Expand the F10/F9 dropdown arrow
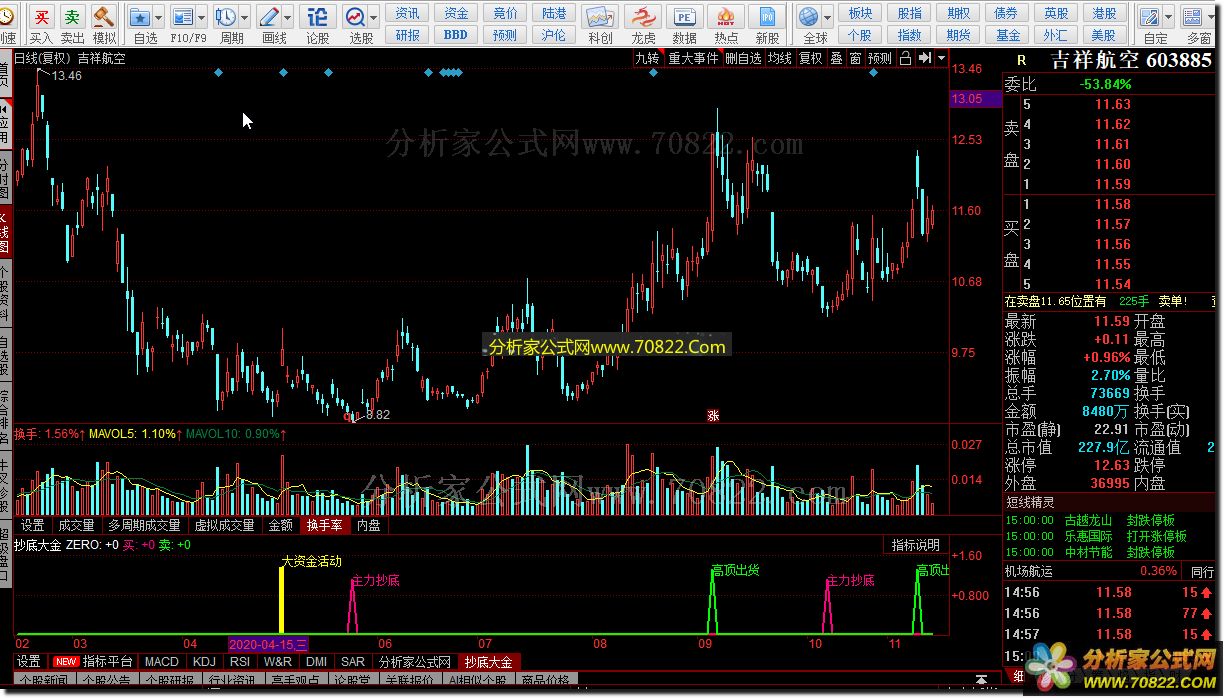1225x698 pixels. (201, 17)
